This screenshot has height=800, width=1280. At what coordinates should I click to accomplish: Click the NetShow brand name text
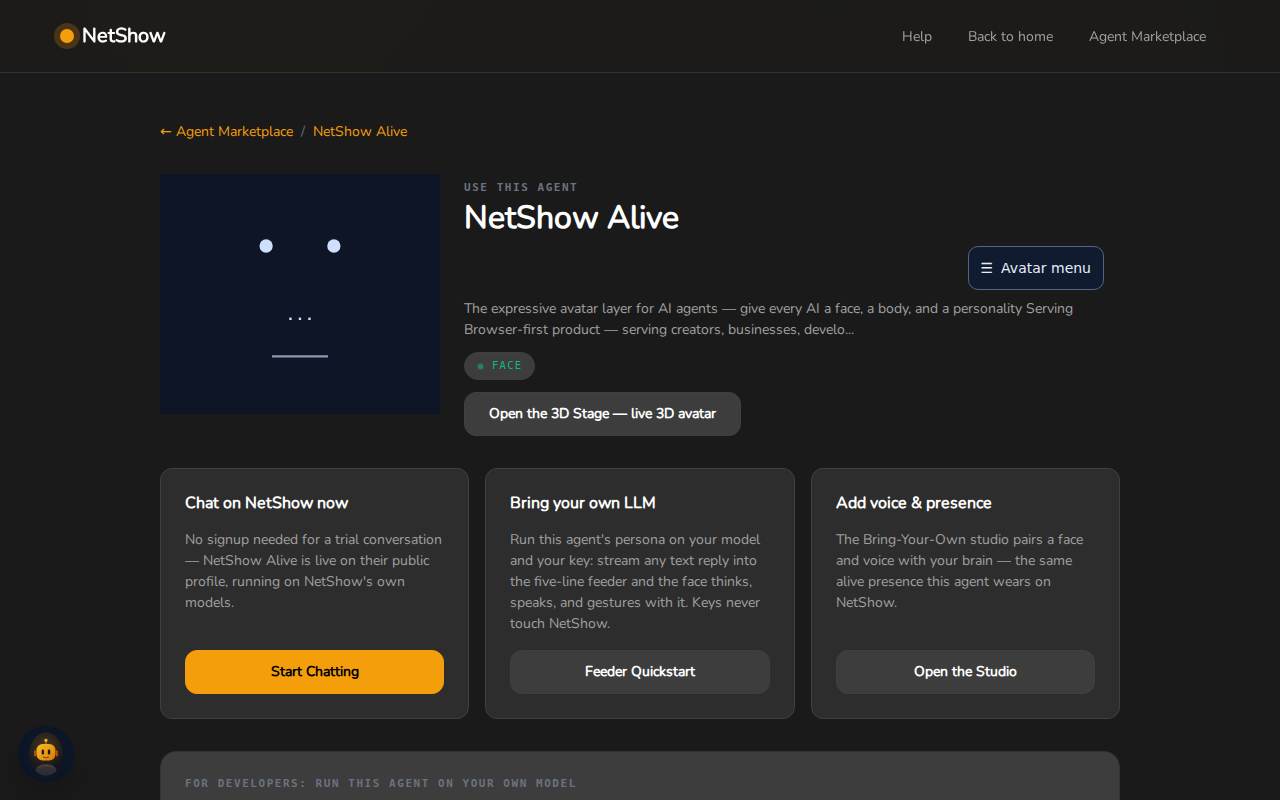coord(124,36)
